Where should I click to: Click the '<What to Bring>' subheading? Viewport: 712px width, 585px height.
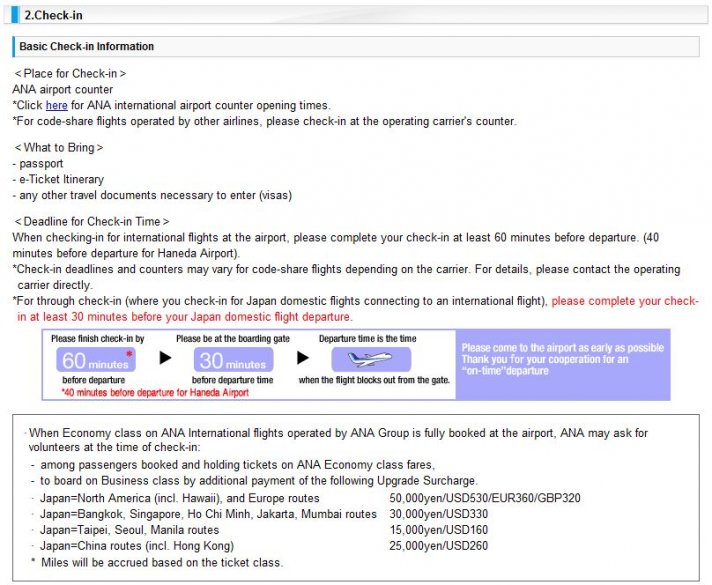pos(58,148)
